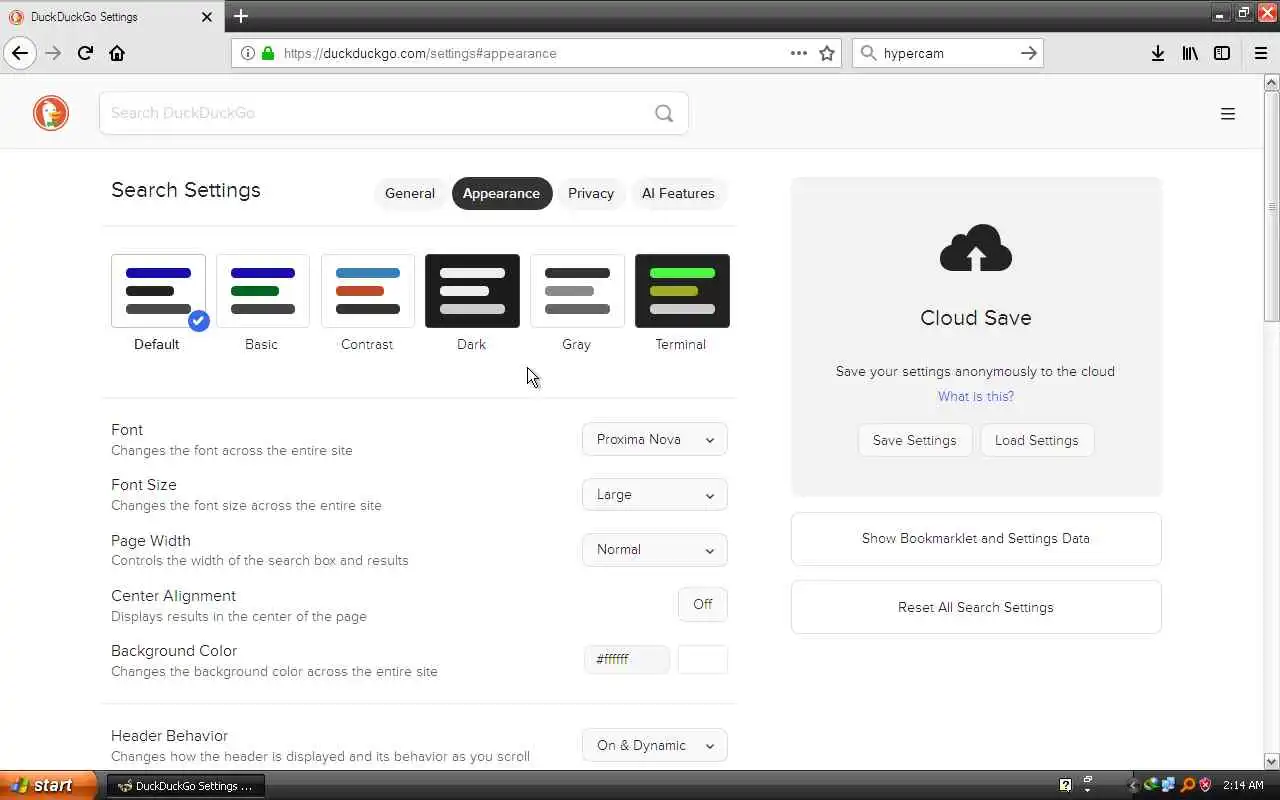Viewport: 1280px width, 800px height.
Task: Click the page vertical scrollbar thumb
Action: [1272, 206]
